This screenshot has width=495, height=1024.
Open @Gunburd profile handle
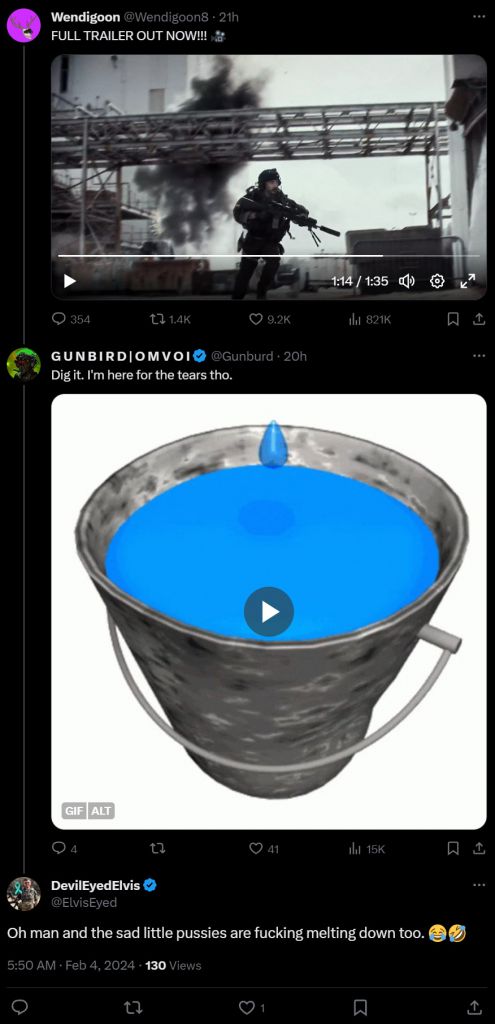click(x=242, y=356)
